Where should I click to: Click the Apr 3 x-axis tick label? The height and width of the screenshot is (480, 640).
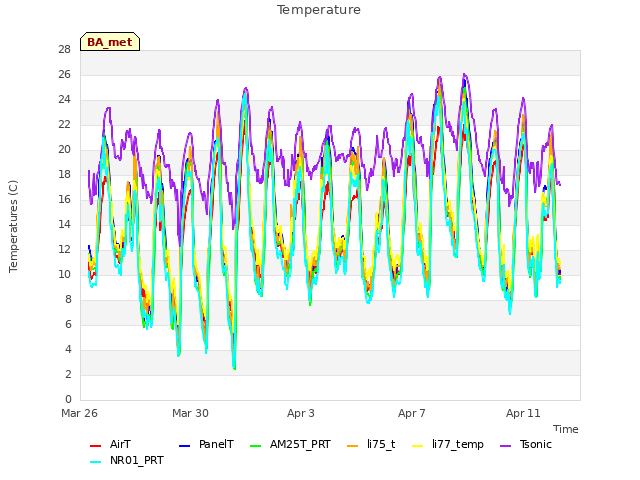click(301, 413)
